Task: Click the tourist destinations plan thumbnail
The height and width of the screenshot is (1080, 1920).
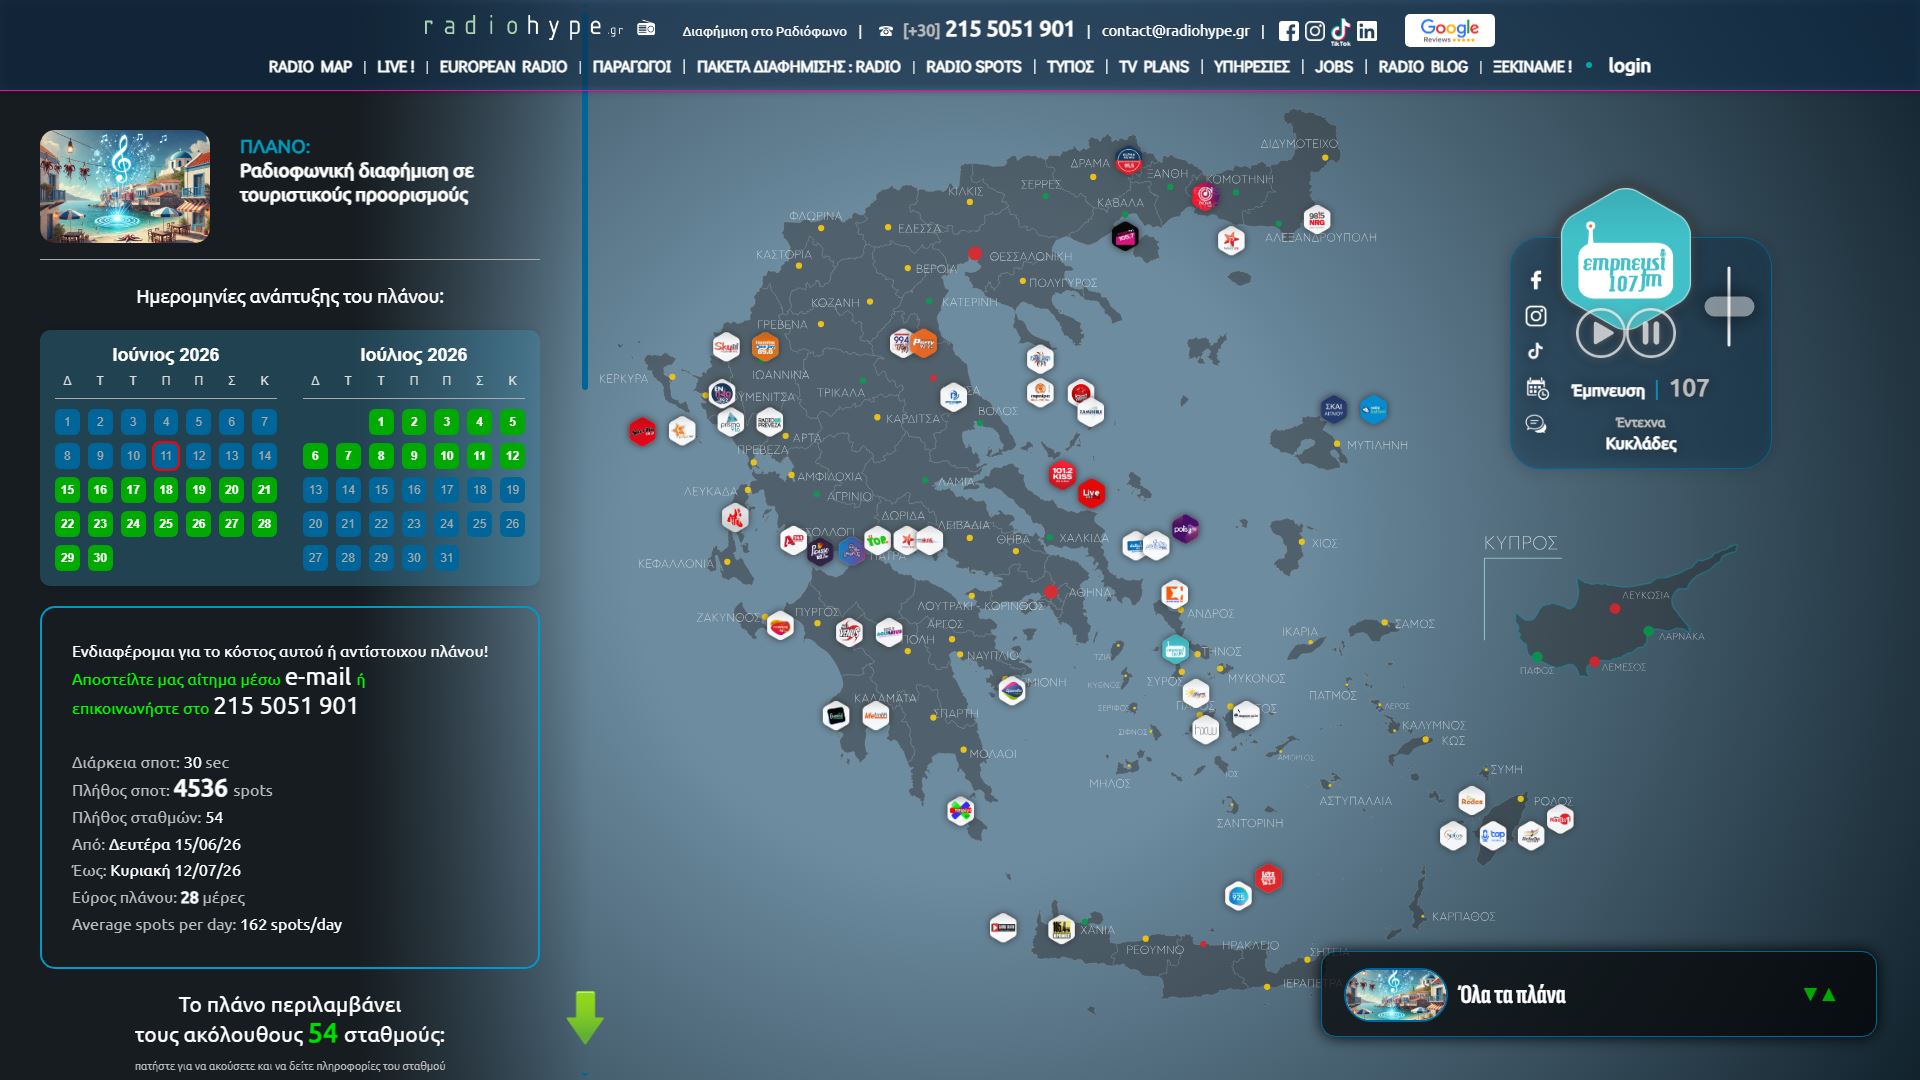Action: [125, 186]
